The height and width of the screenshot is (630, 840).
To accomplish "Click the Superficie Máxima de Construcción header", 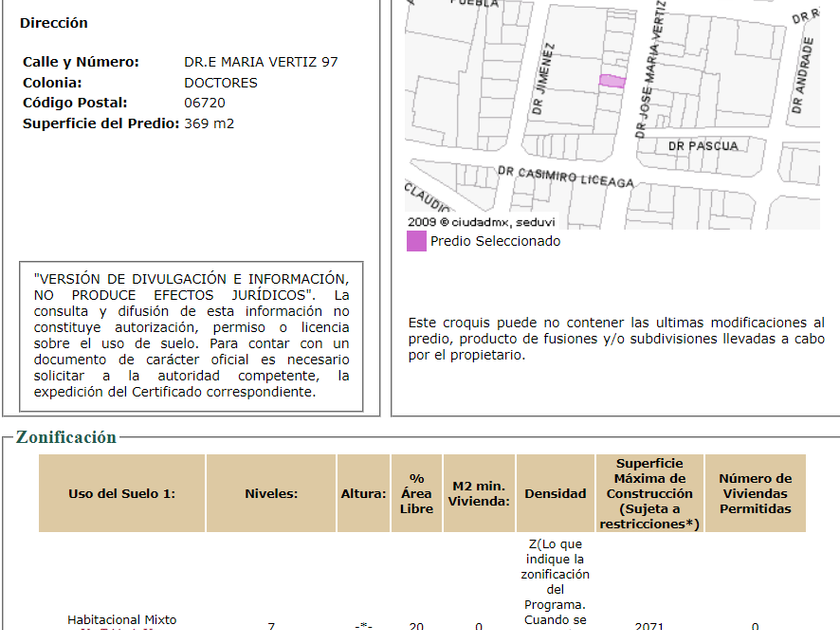I will pyautogui.click(x=649, y=494).
